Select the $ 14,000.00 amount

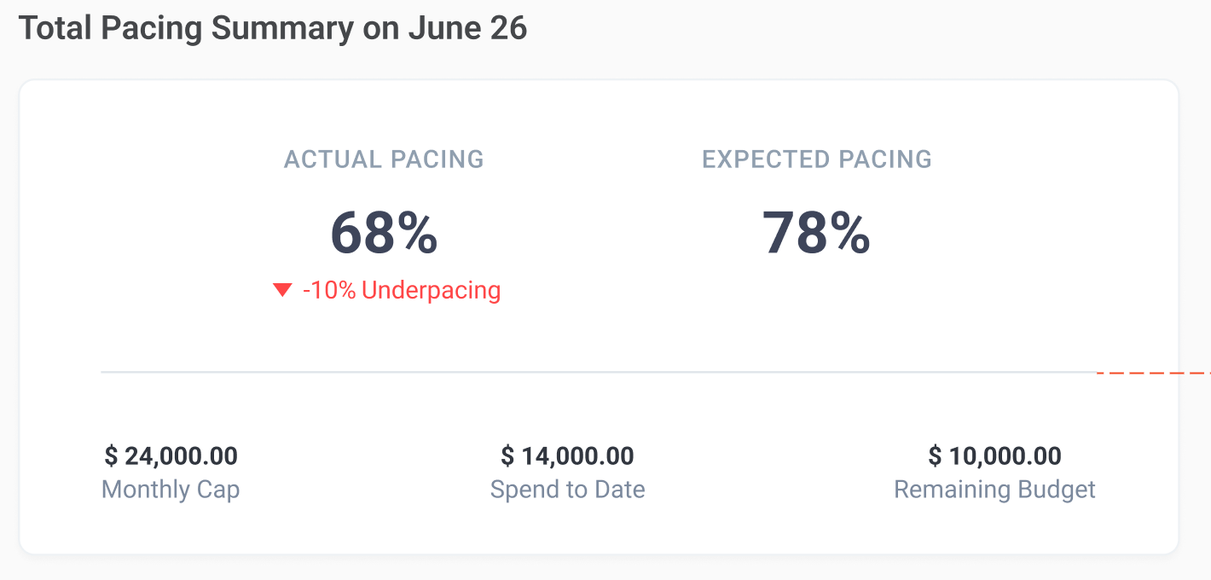[567, 457]
